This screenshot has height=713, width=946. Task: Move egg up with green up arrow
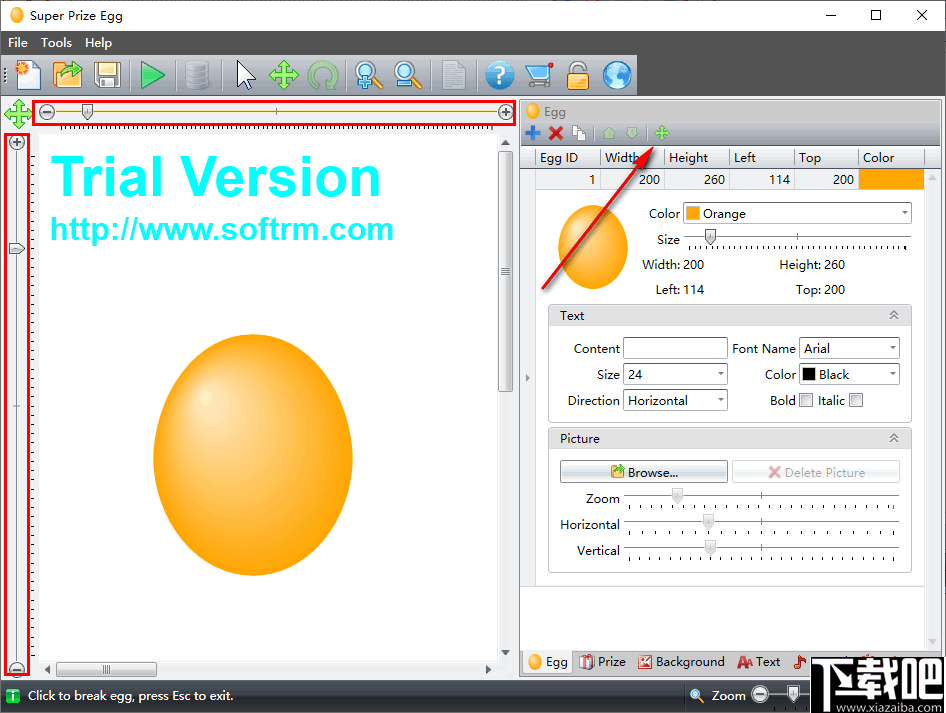pos(609,133)
